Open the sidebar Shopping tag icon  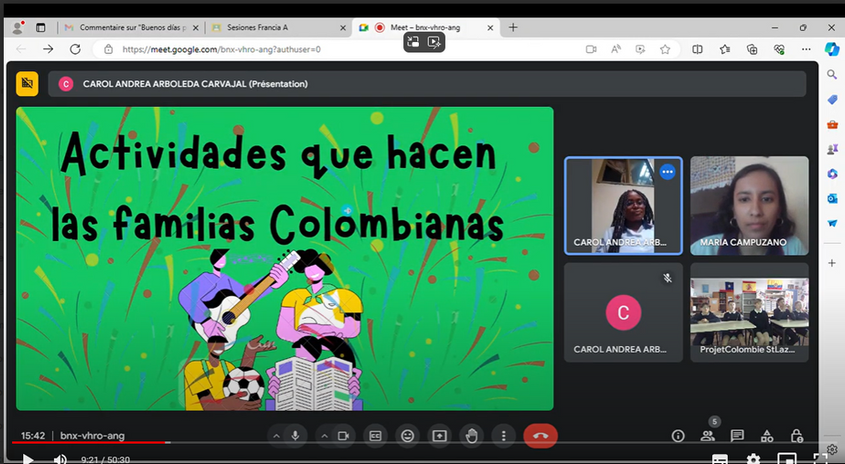click(832, 100)
